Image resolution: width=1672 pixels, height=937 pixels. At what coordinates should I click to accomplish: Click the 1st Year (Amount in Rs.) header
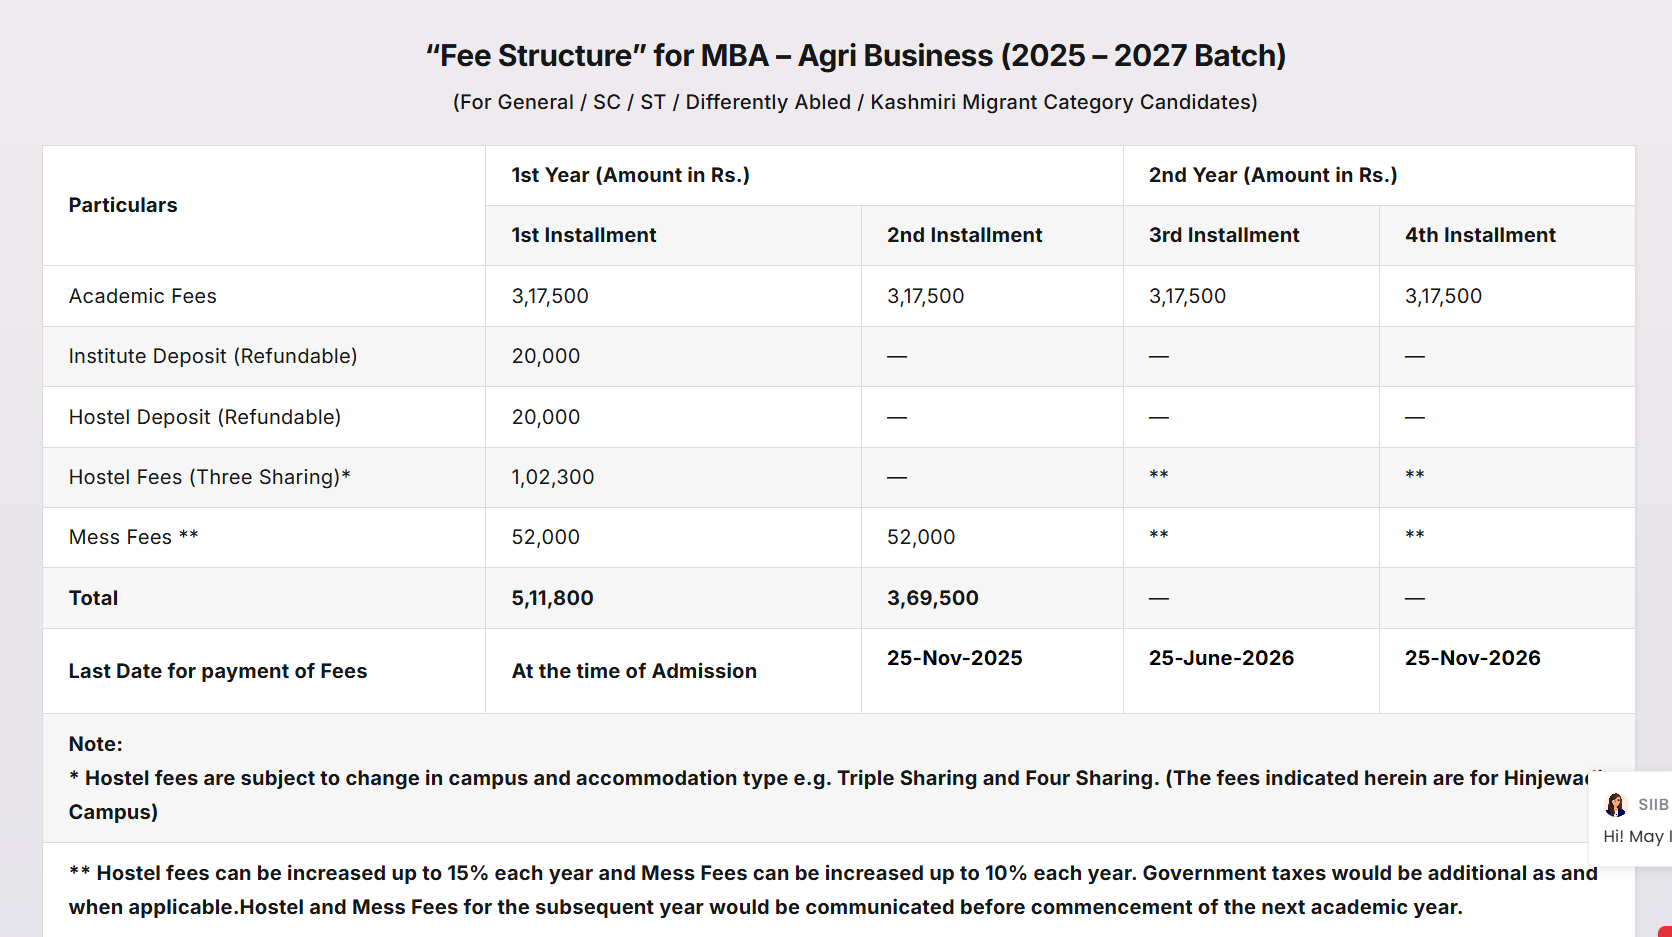pos(630,175)
